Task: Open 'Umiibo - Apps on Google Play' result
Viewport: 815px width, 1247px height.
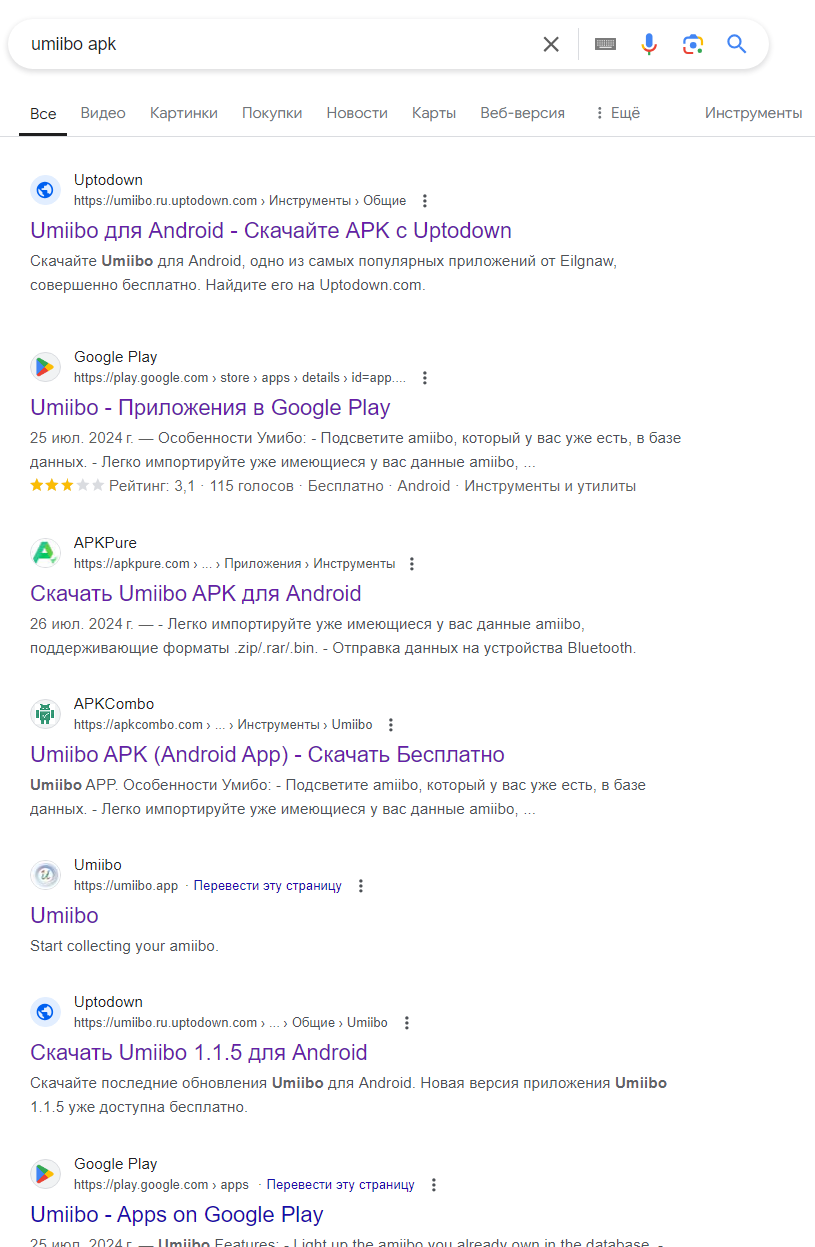Action: click(177, 1215)
